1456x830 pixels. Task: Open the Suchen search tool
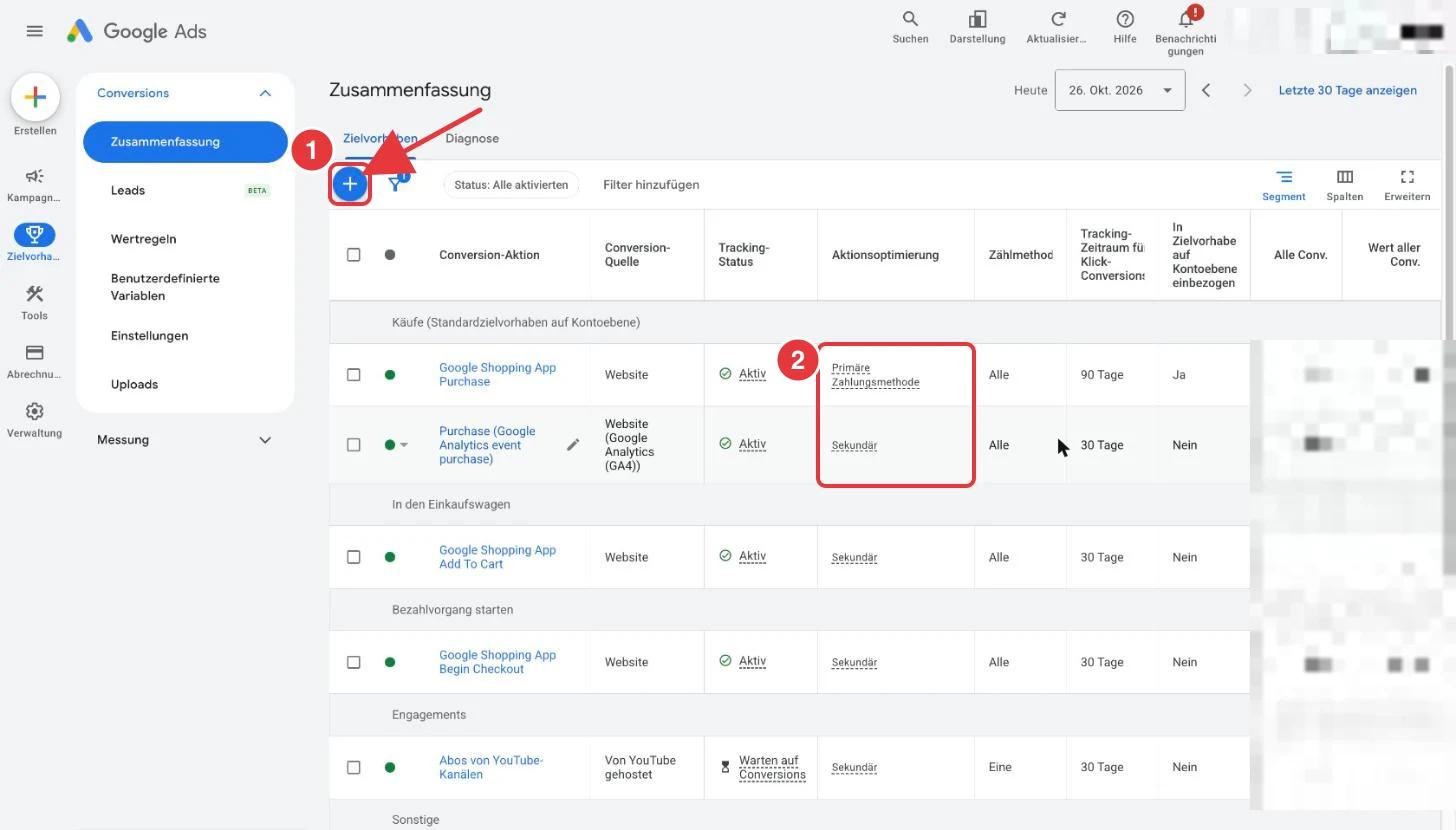click(910, 27)
